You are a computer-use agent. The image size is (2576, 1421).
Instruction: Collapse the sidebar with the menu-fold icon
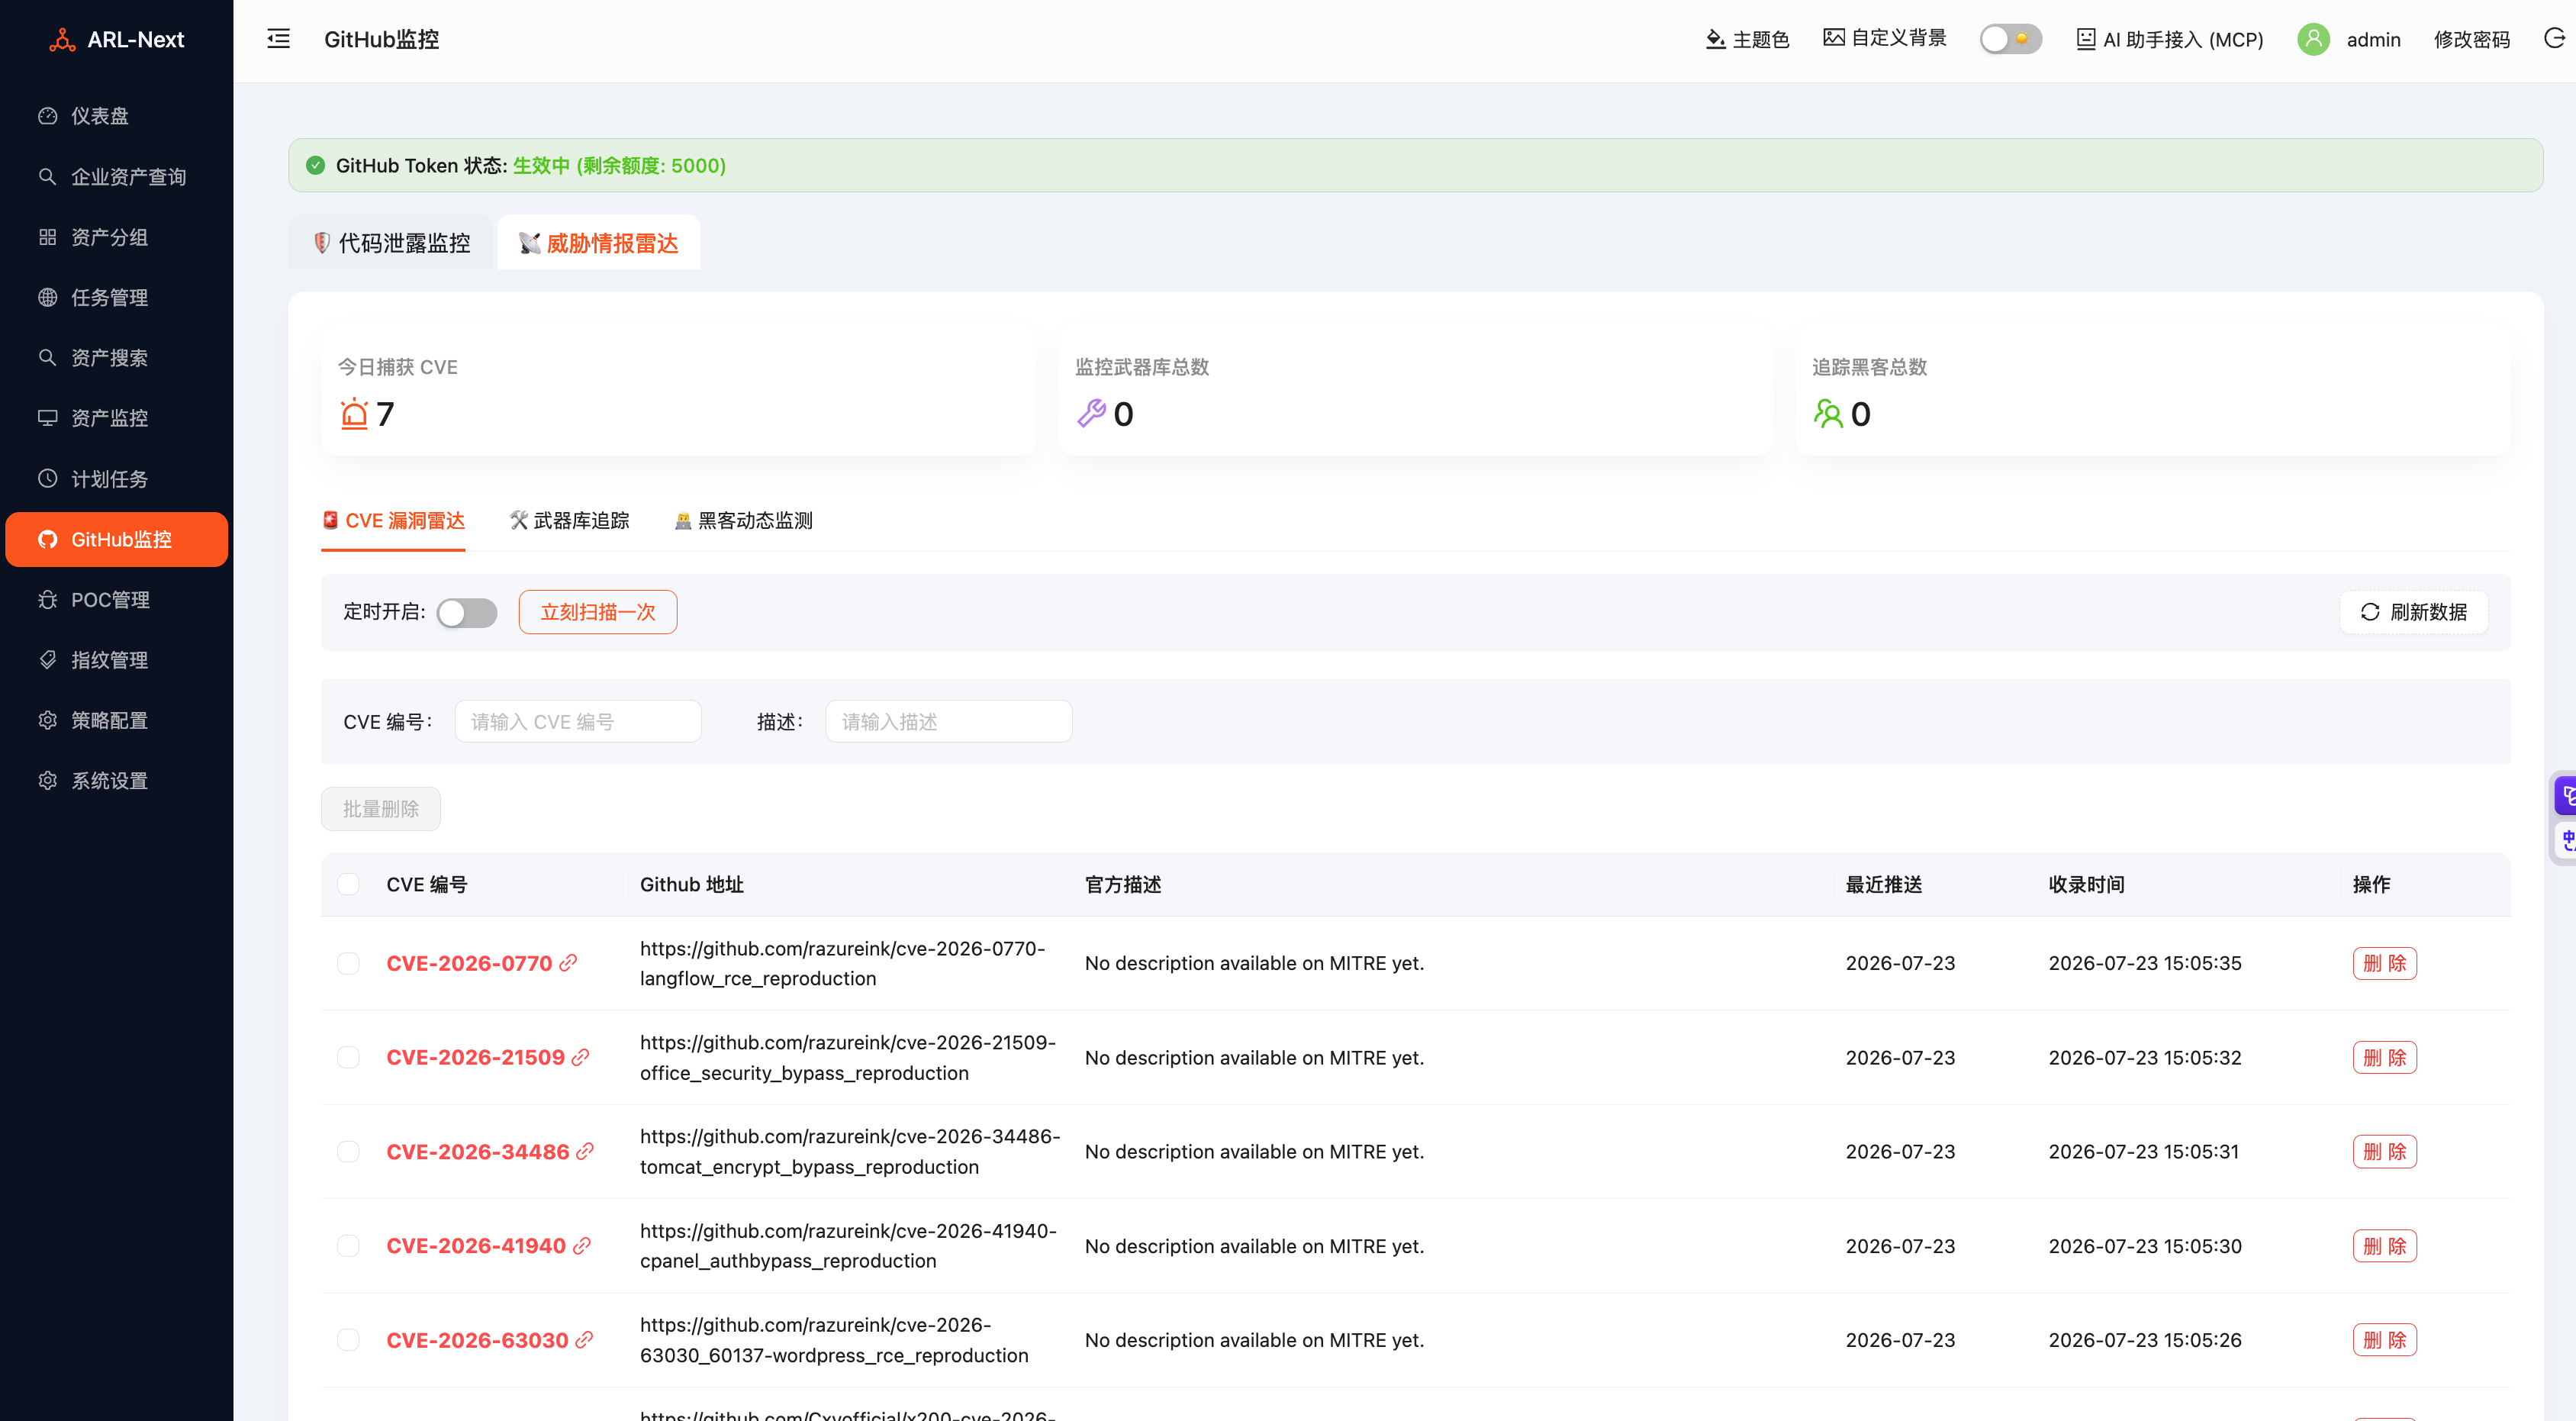tap(278, 39)
